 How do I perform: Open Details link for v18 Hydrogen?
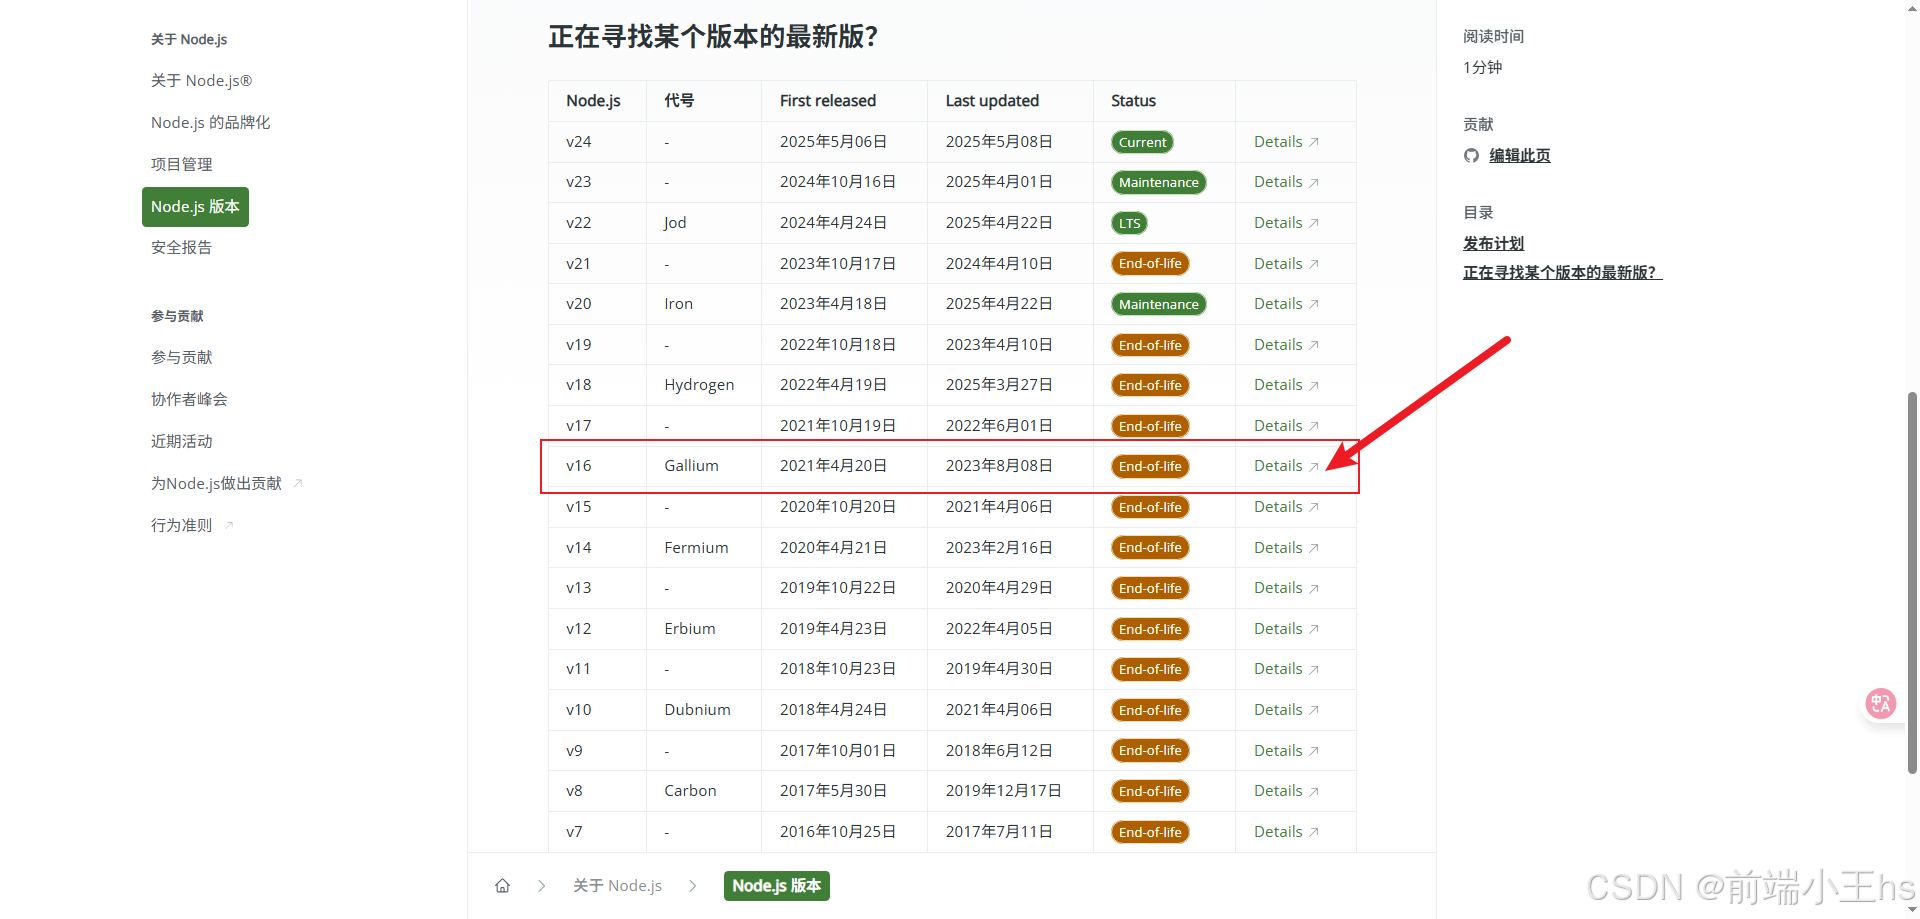1286,385
